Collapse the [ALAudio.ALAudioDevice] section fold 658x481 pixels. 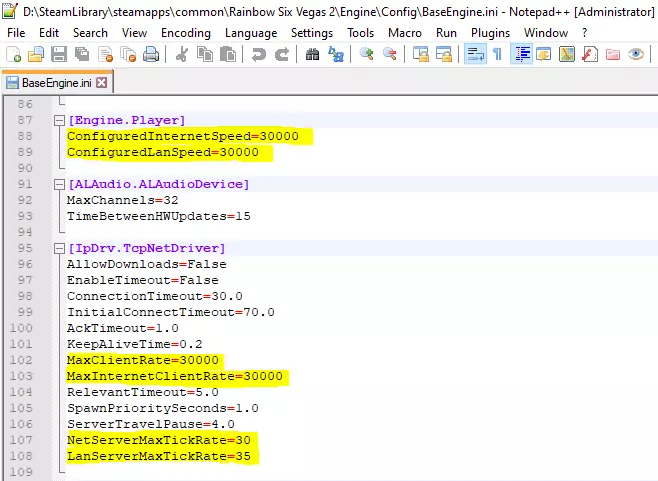pyautogui.click(x=59, y=184)
